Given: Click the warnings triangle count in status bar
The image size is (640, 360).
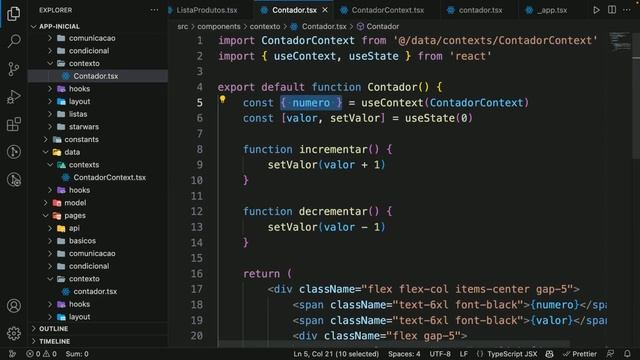Looking at the screenshot, I should [50, 354].
